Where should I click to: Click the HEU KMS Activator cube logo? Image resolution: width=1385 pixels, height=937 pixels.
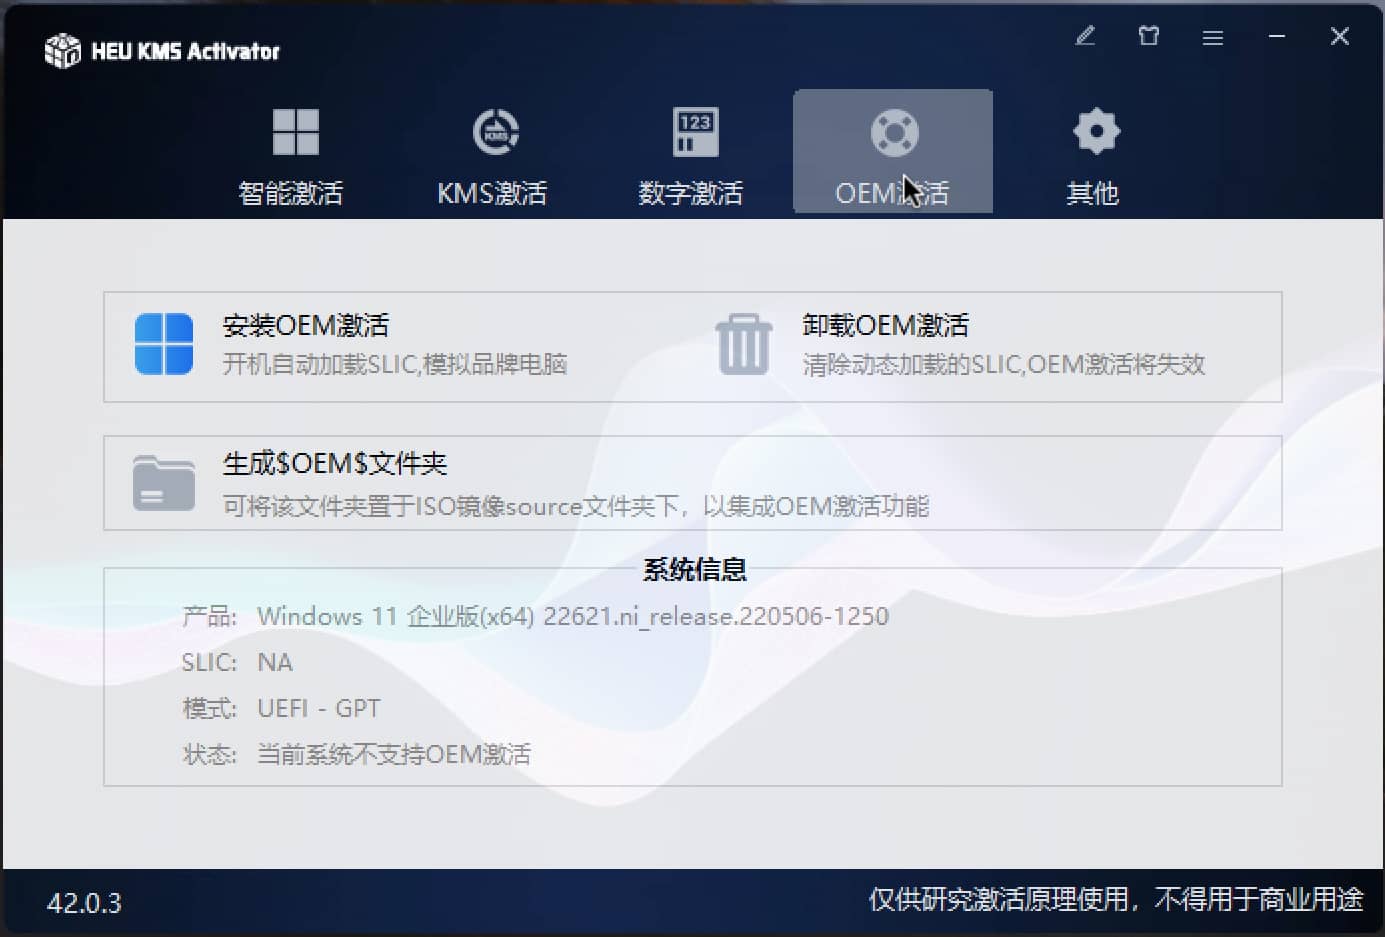(61, 48)
